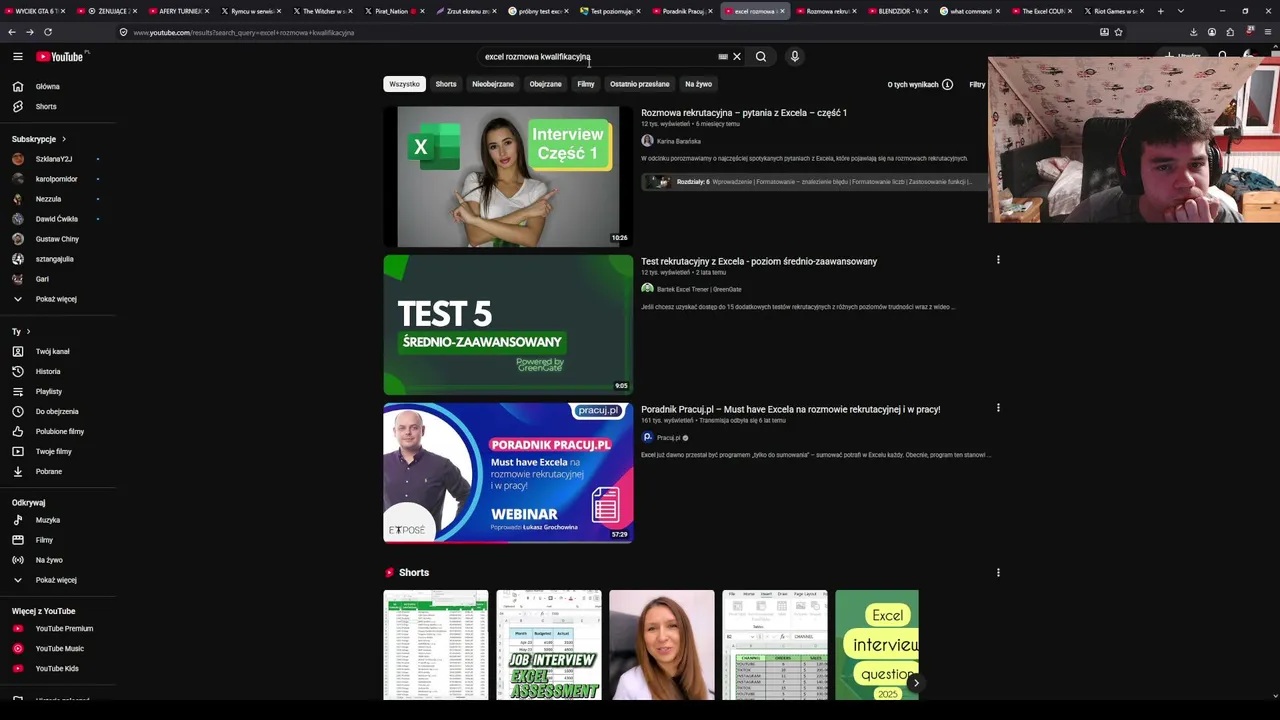The height and width of the screenshot is (720, 1280).
Task: Expand Pokaż więcej under subscriptions
Action: pos(58,299)
